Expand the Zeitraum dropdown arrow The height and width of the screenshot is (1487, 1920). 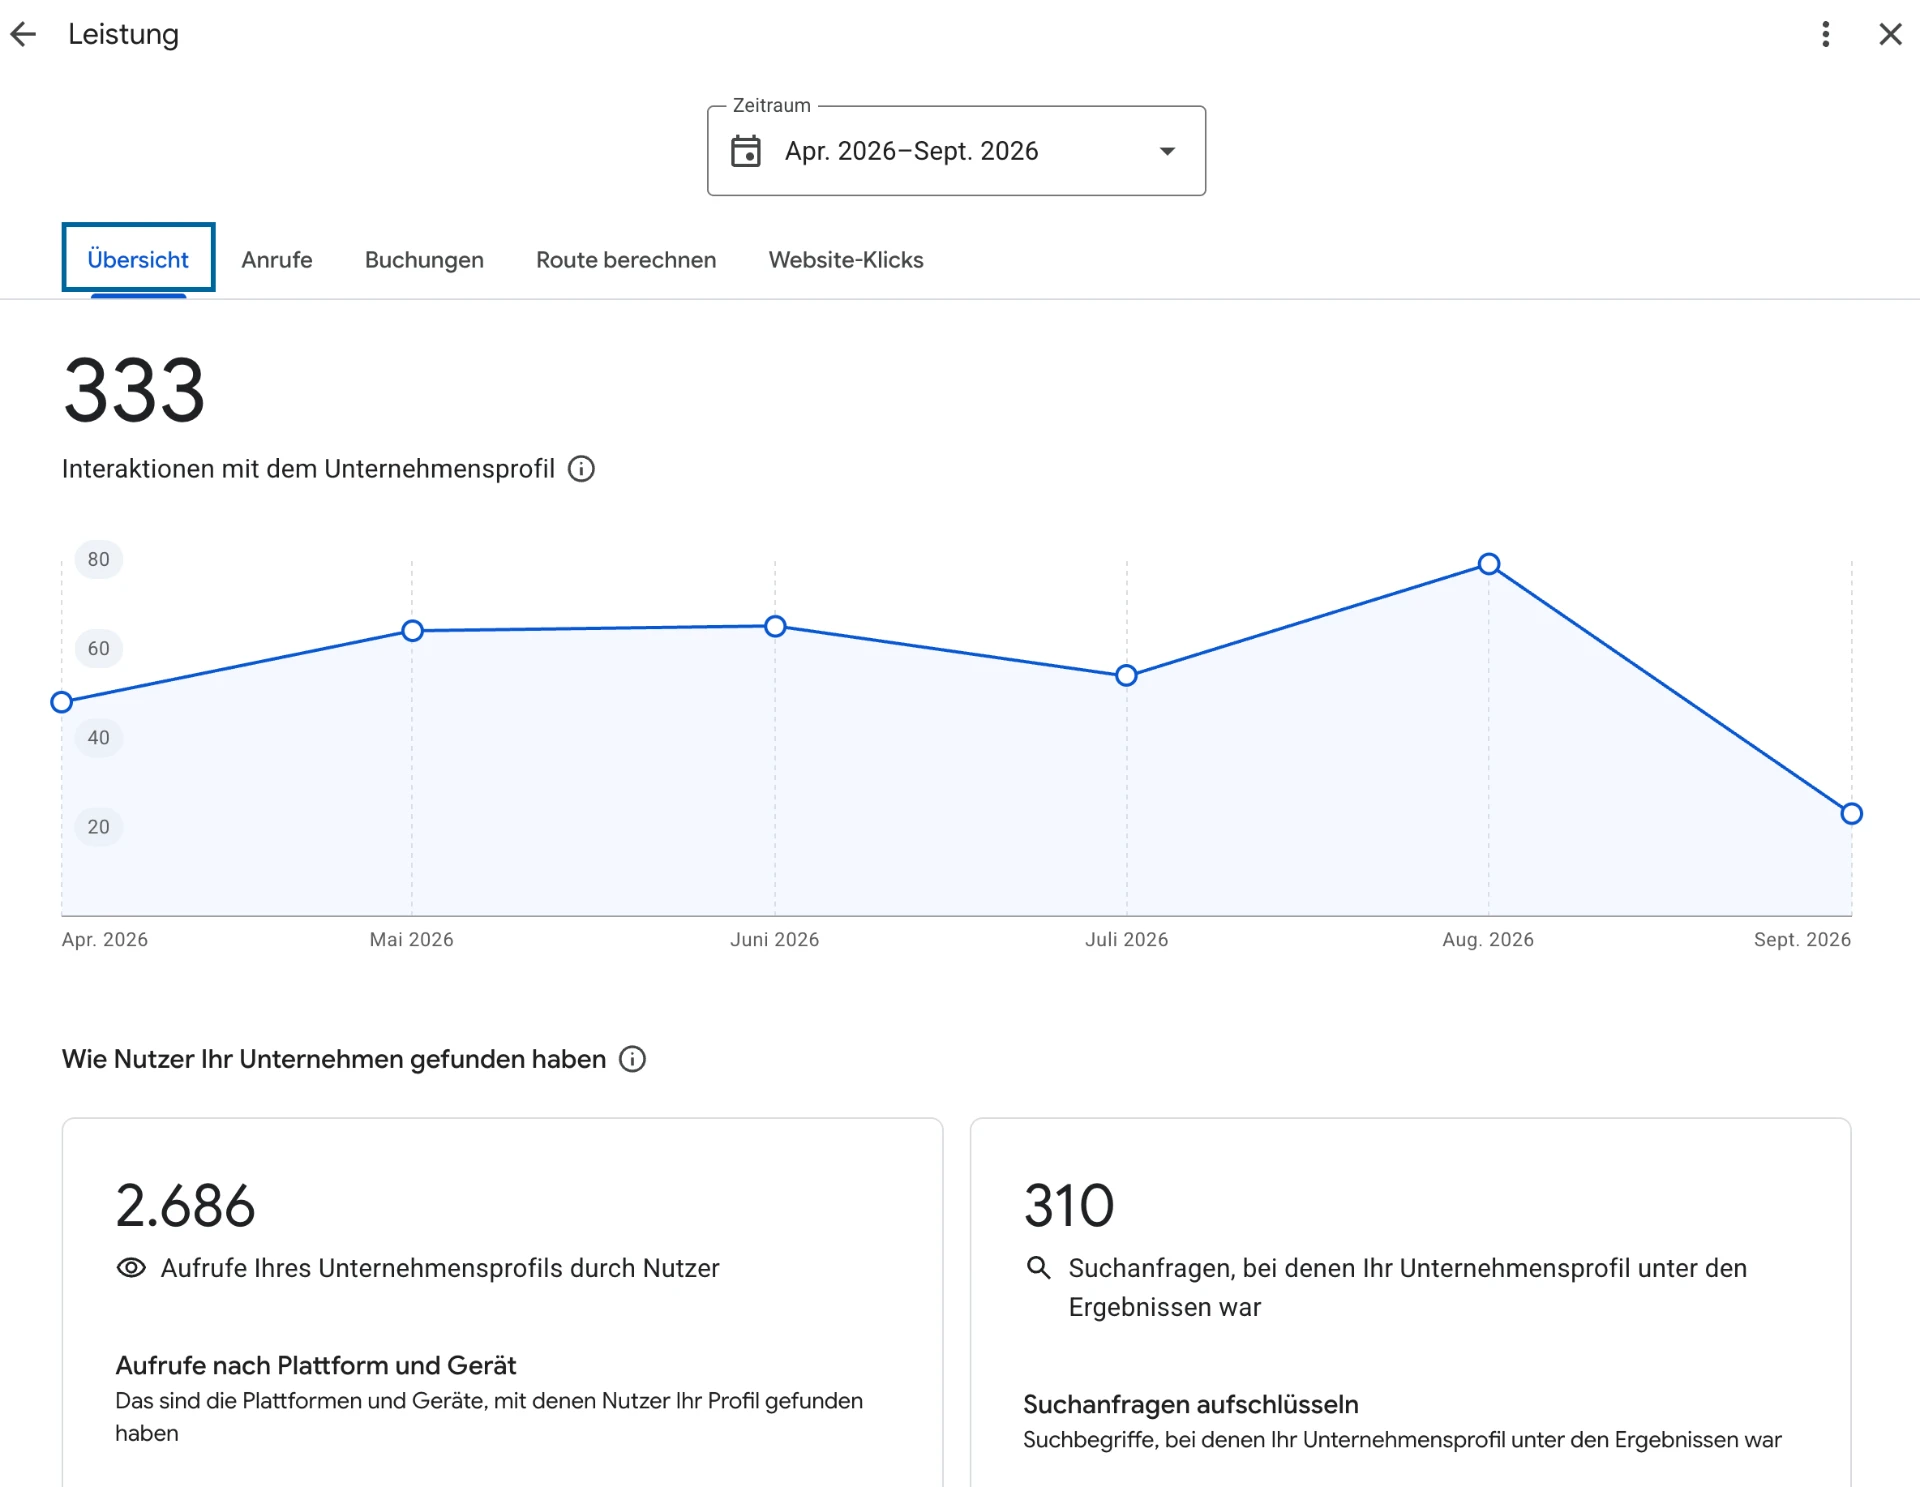point(1167,151)
